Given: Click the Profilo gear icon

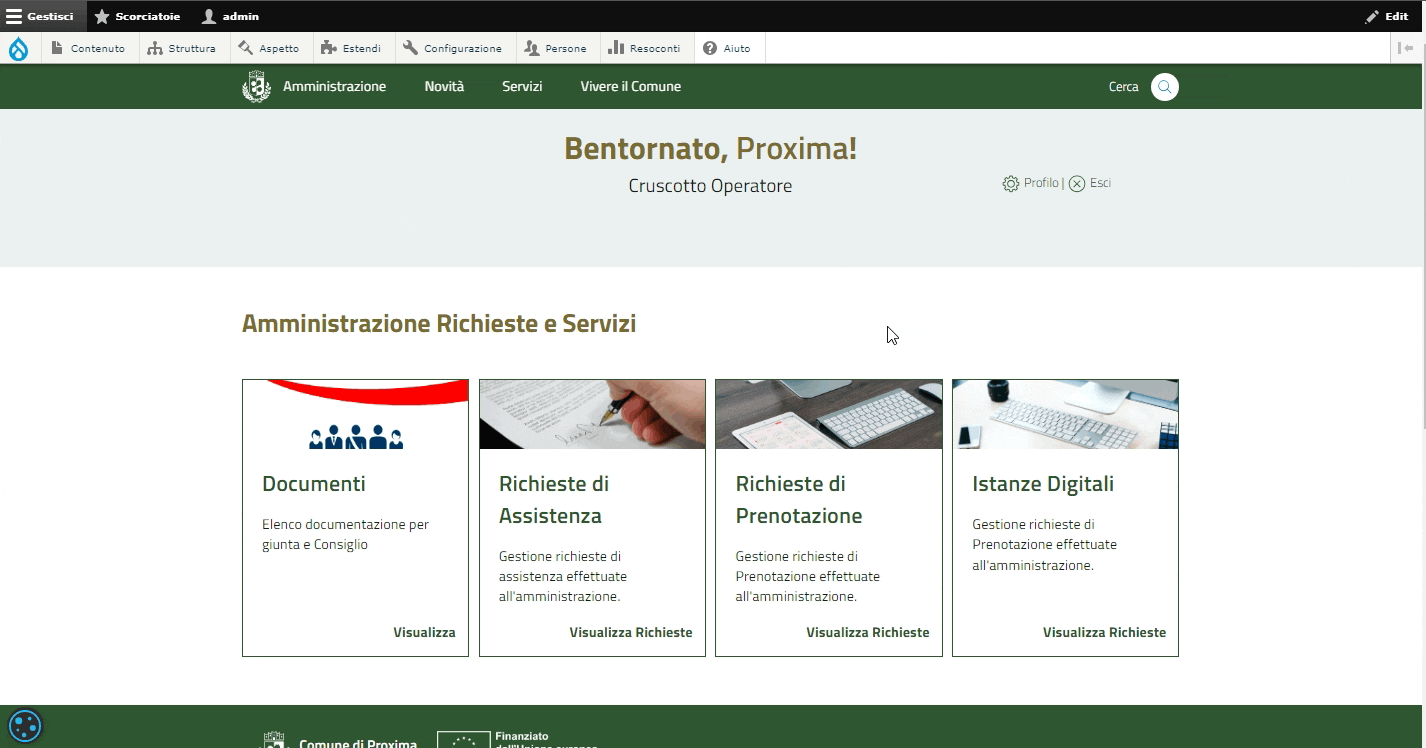Looking at the screenshot, I should [1011, 184].
